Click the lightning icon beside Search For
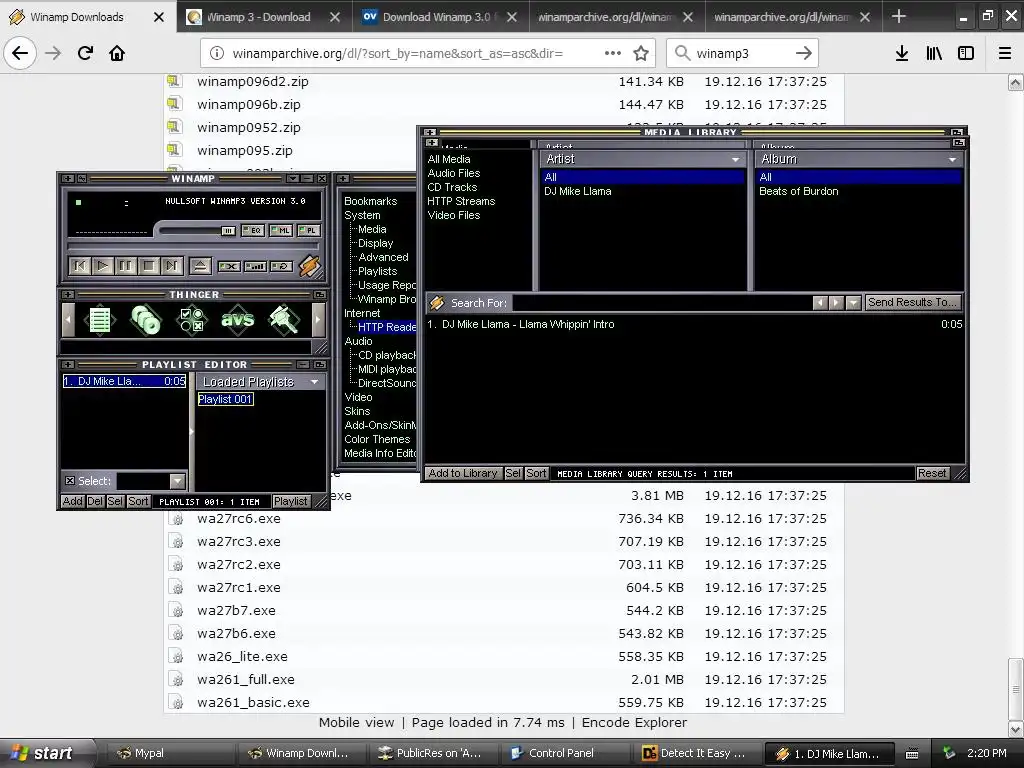Viewport: 1024px width, 768px height. pos(437,303)
